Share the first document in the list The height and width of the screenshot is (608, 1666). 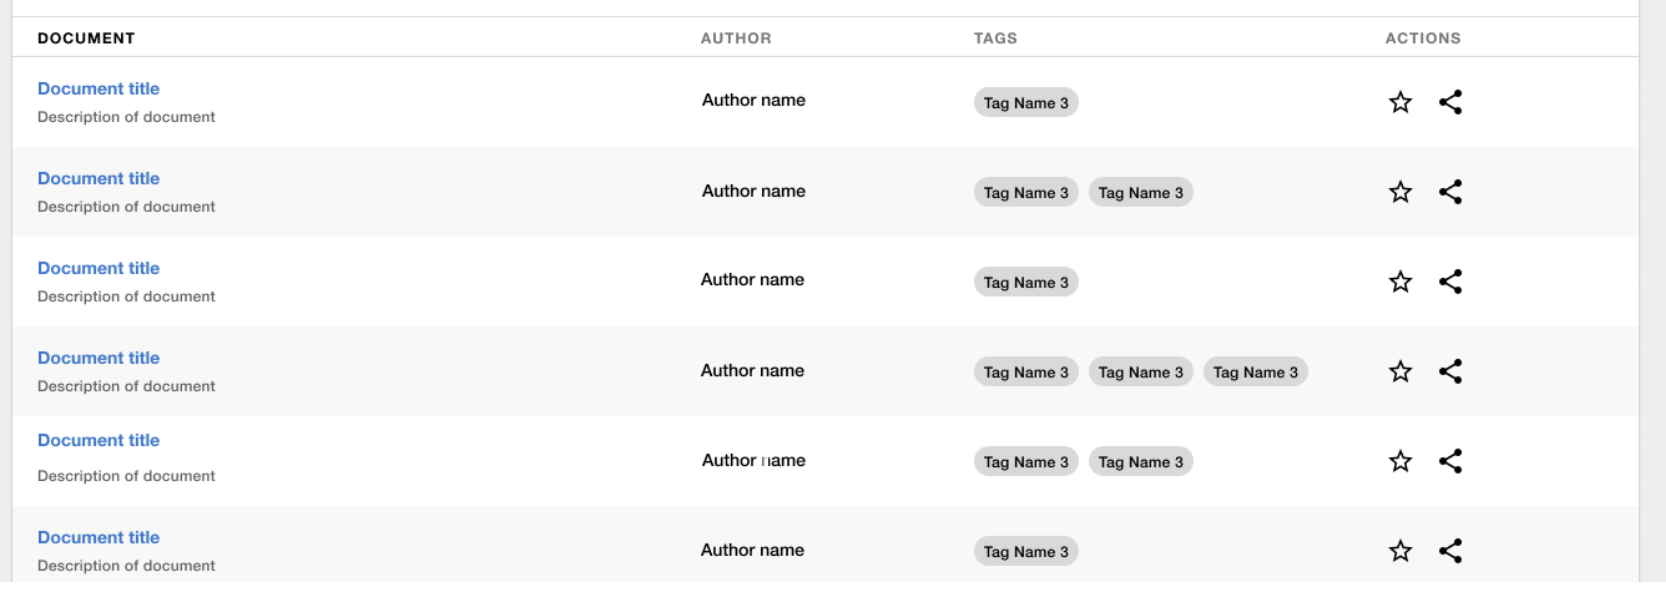click(1452, 101)
